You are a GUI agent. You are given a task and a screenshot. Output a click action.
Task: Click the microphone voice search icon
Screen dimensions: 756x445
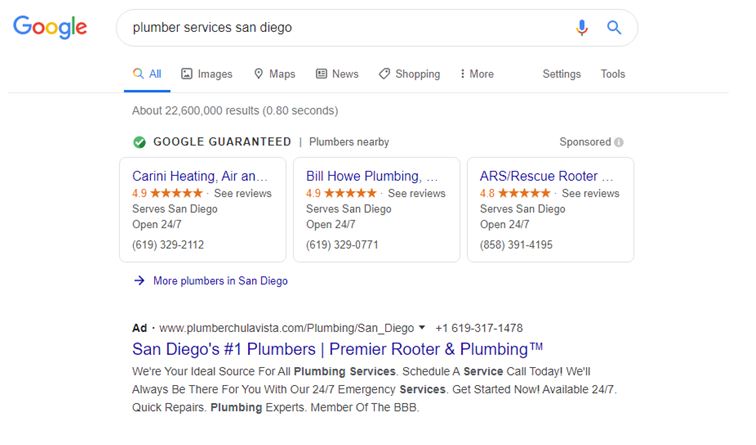click(582, 27)
